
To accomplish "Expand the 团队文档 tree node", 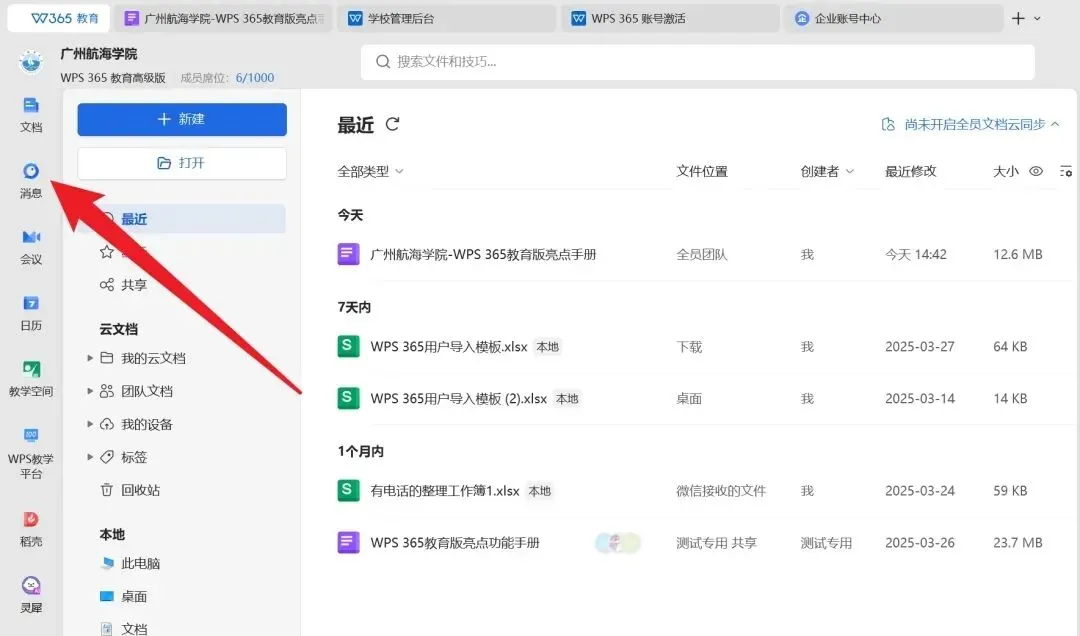I will pyautogui.click(x=90, y=391).
